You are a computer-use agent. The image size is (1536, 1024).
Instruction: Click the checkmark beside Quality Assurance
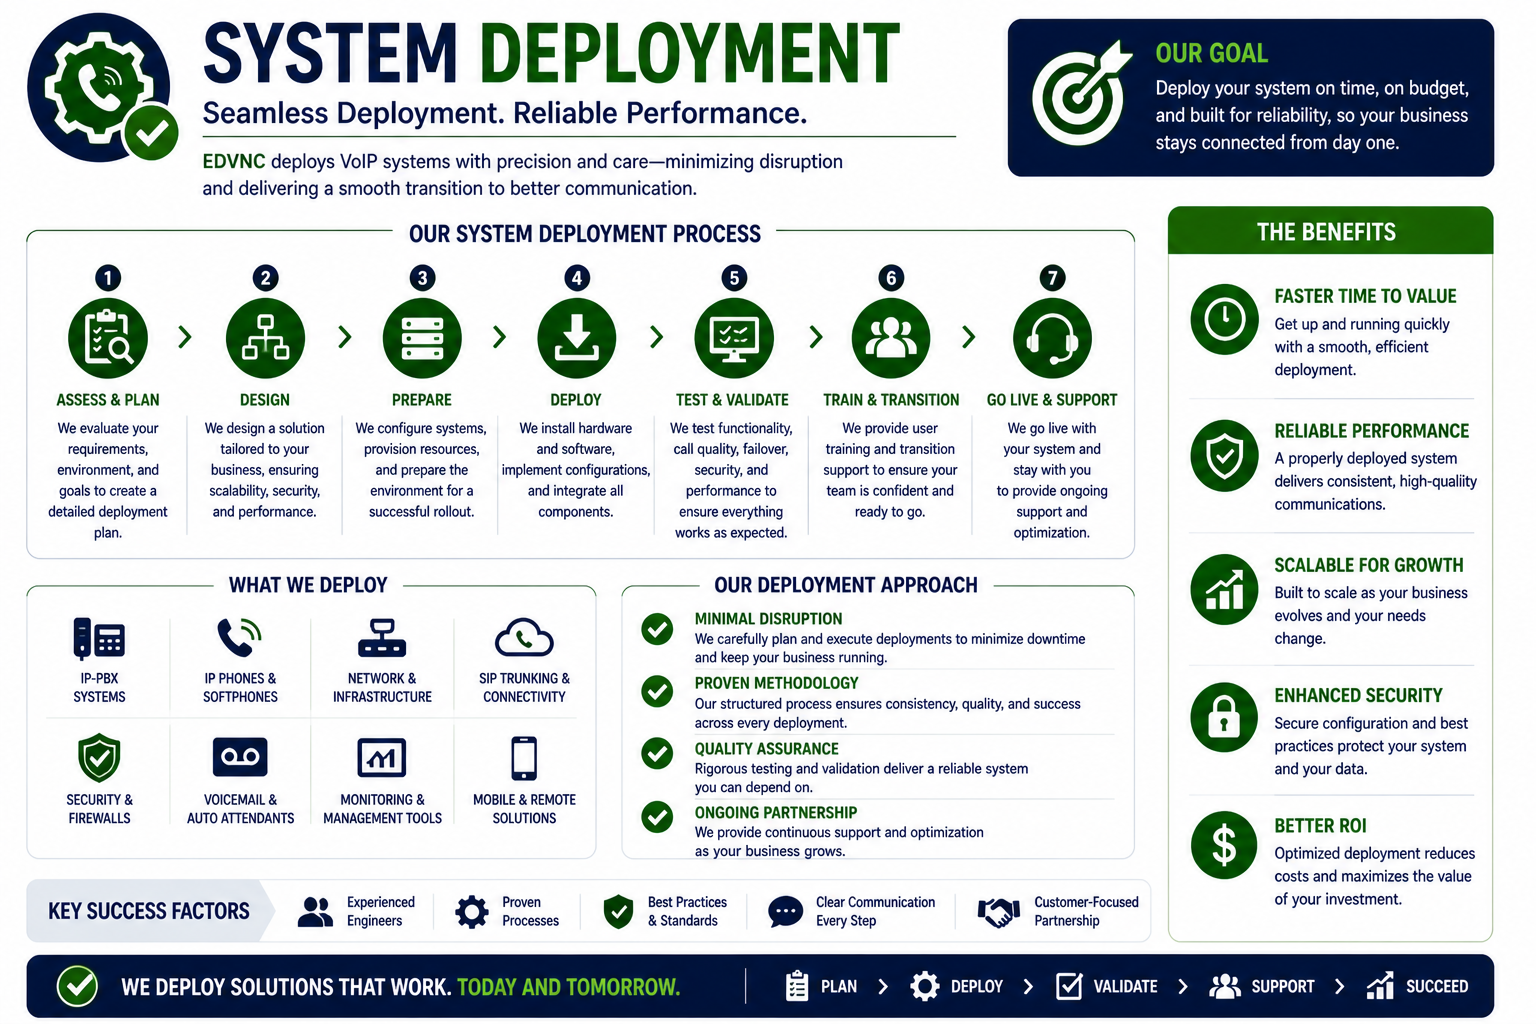(x=657, y=753)
